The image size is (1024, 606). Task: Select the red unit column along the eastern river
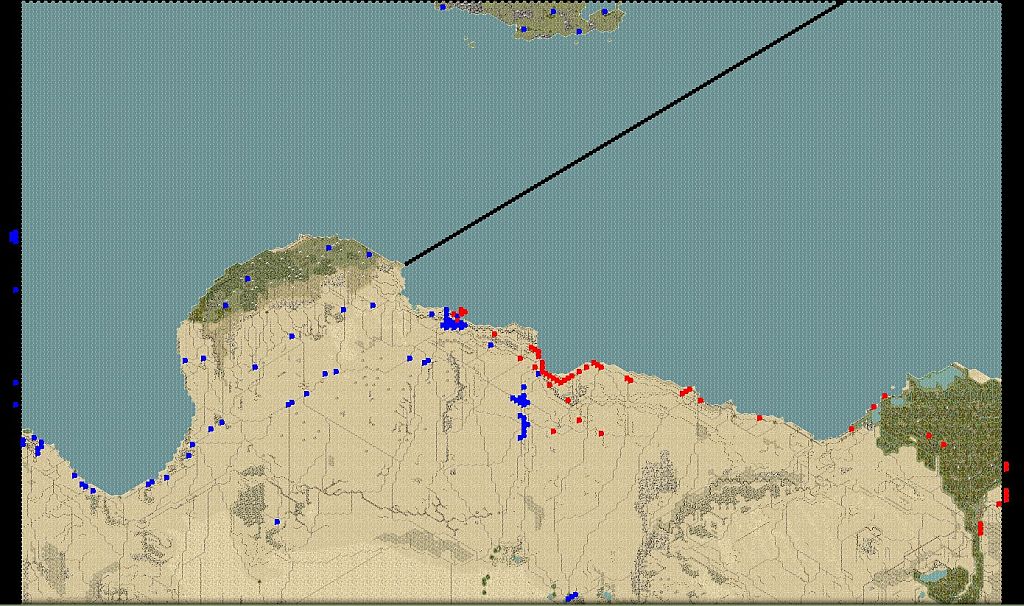pyautogui.click(x=980, y=528)
